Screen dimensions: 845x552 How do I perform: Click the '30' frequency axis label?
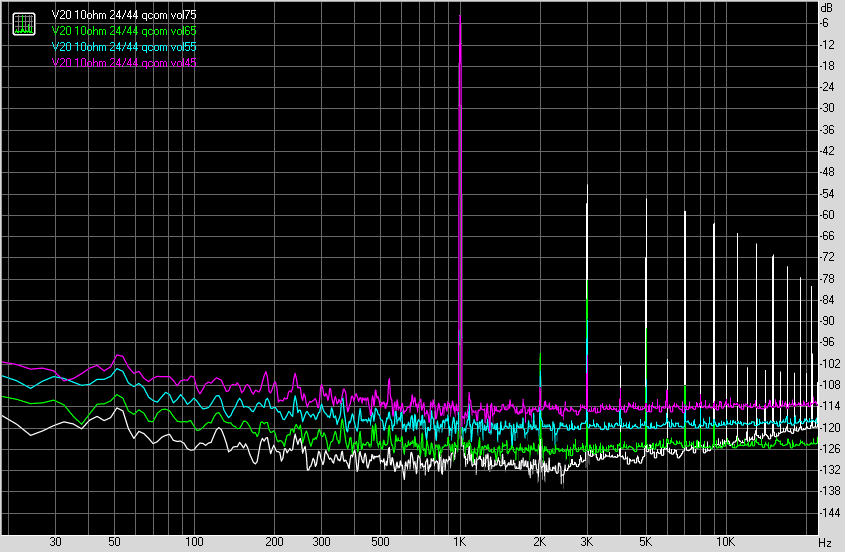[56, 542]
